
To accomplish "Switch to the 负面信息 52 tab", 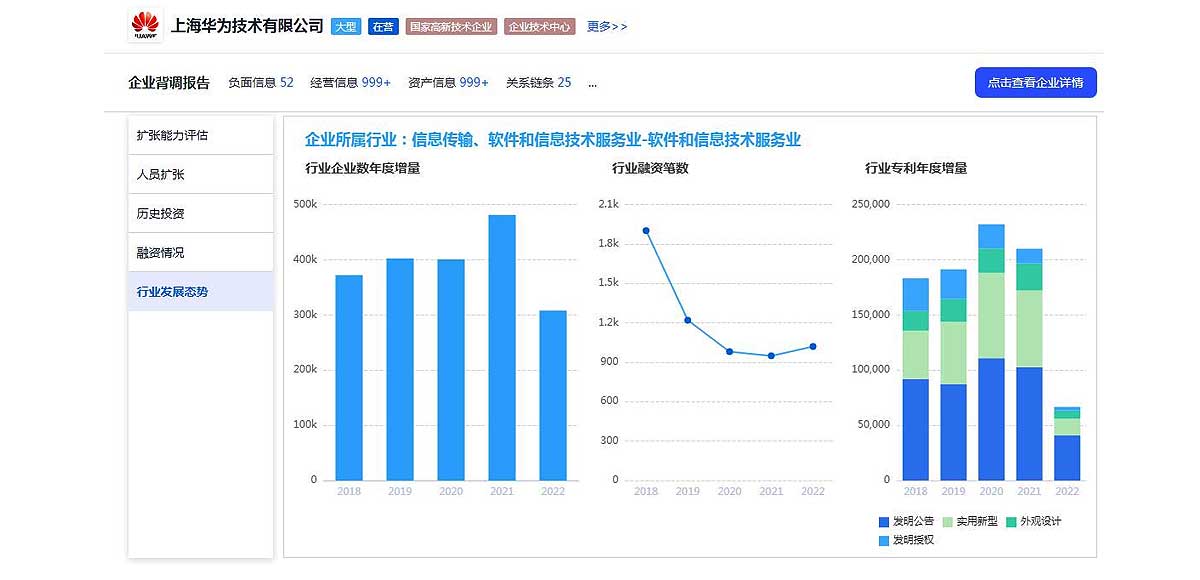I will pyautogui.click(x=260, y=83).
